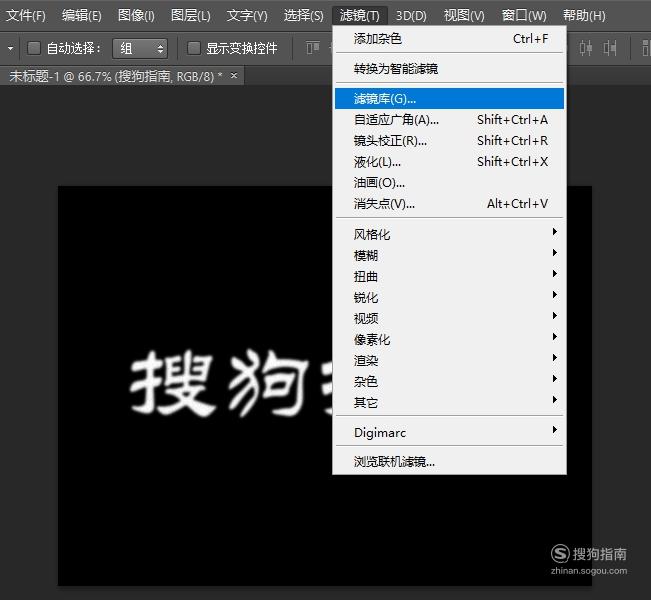This screenshot has width=651, height=600.
Task: Click the distribute right edges icon
Action: pos(609,48)
